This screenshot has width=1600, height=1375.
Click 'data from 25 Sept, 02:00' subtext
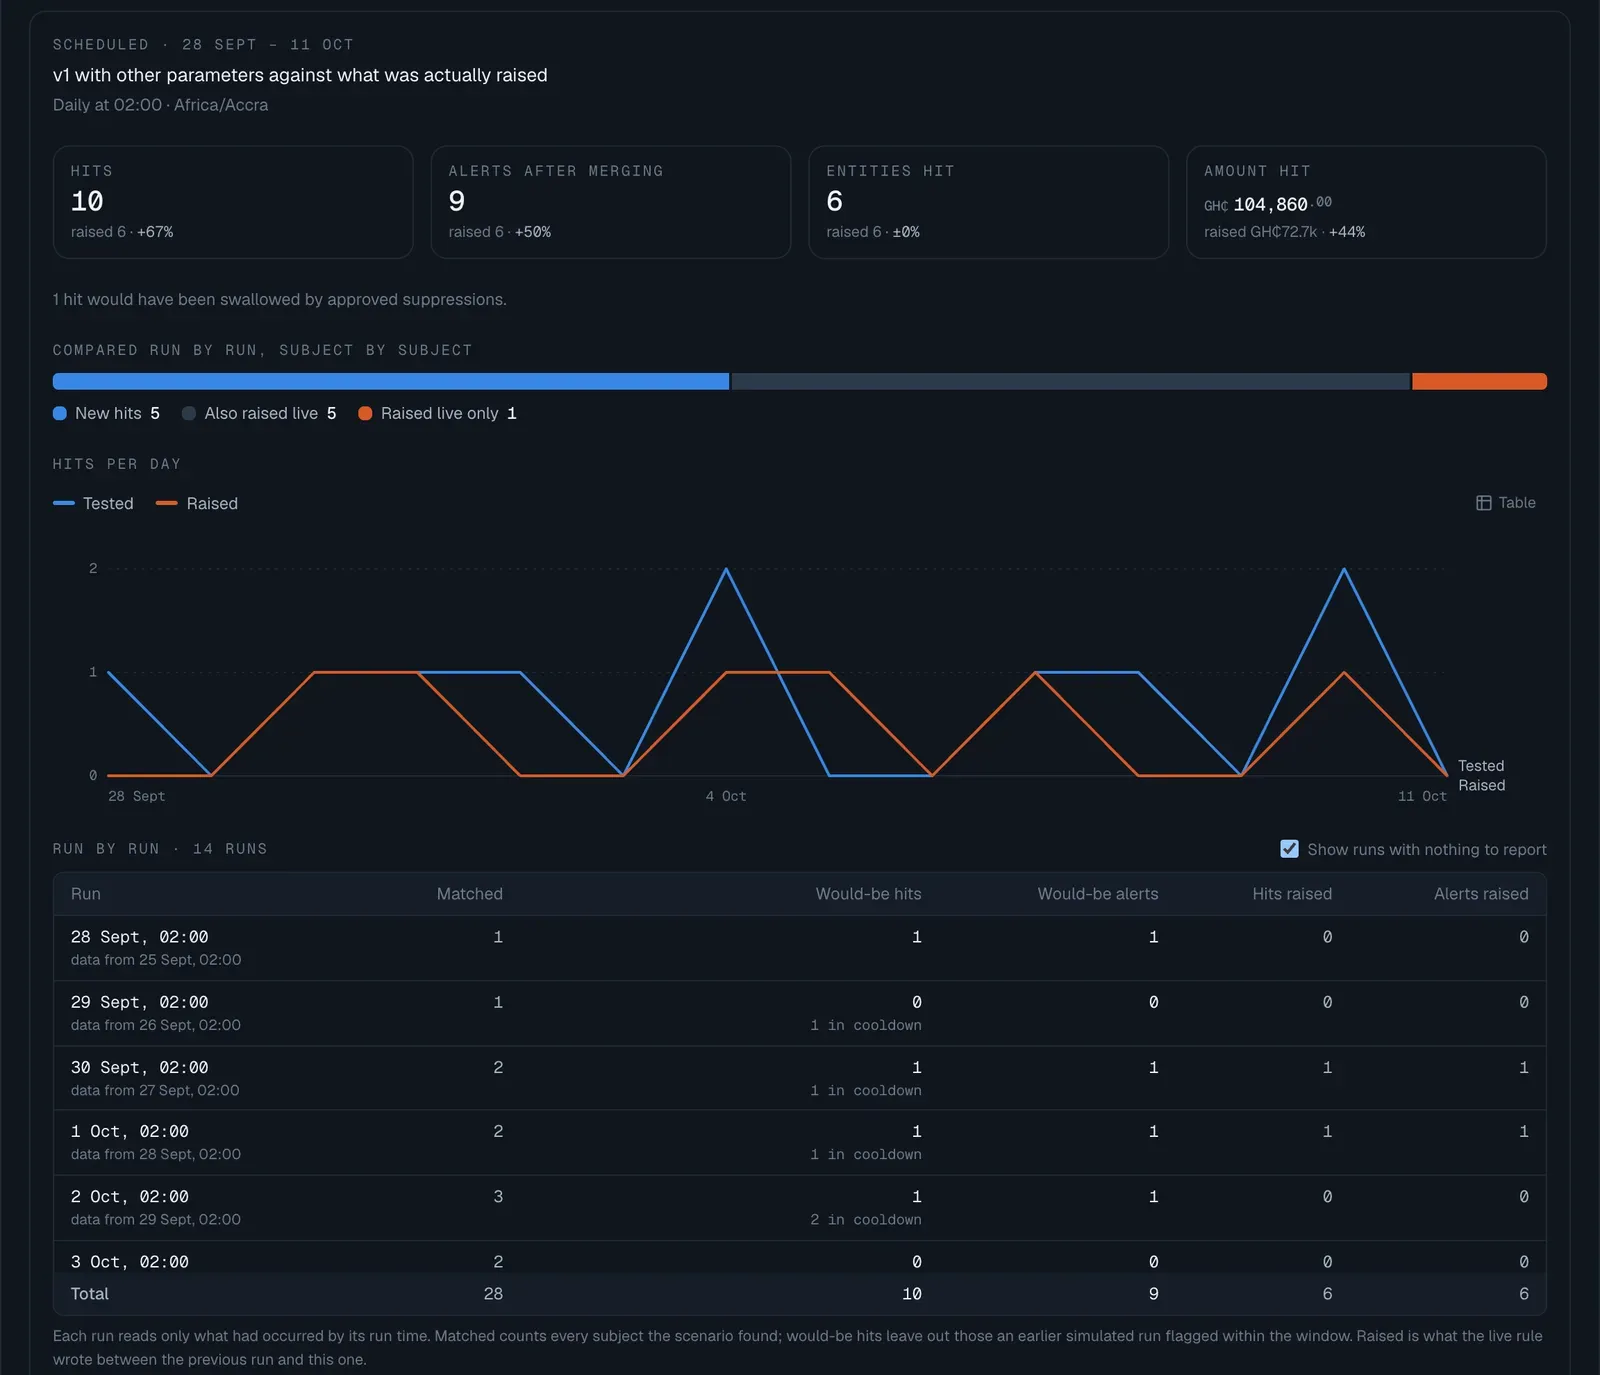[x=156, y=960]
